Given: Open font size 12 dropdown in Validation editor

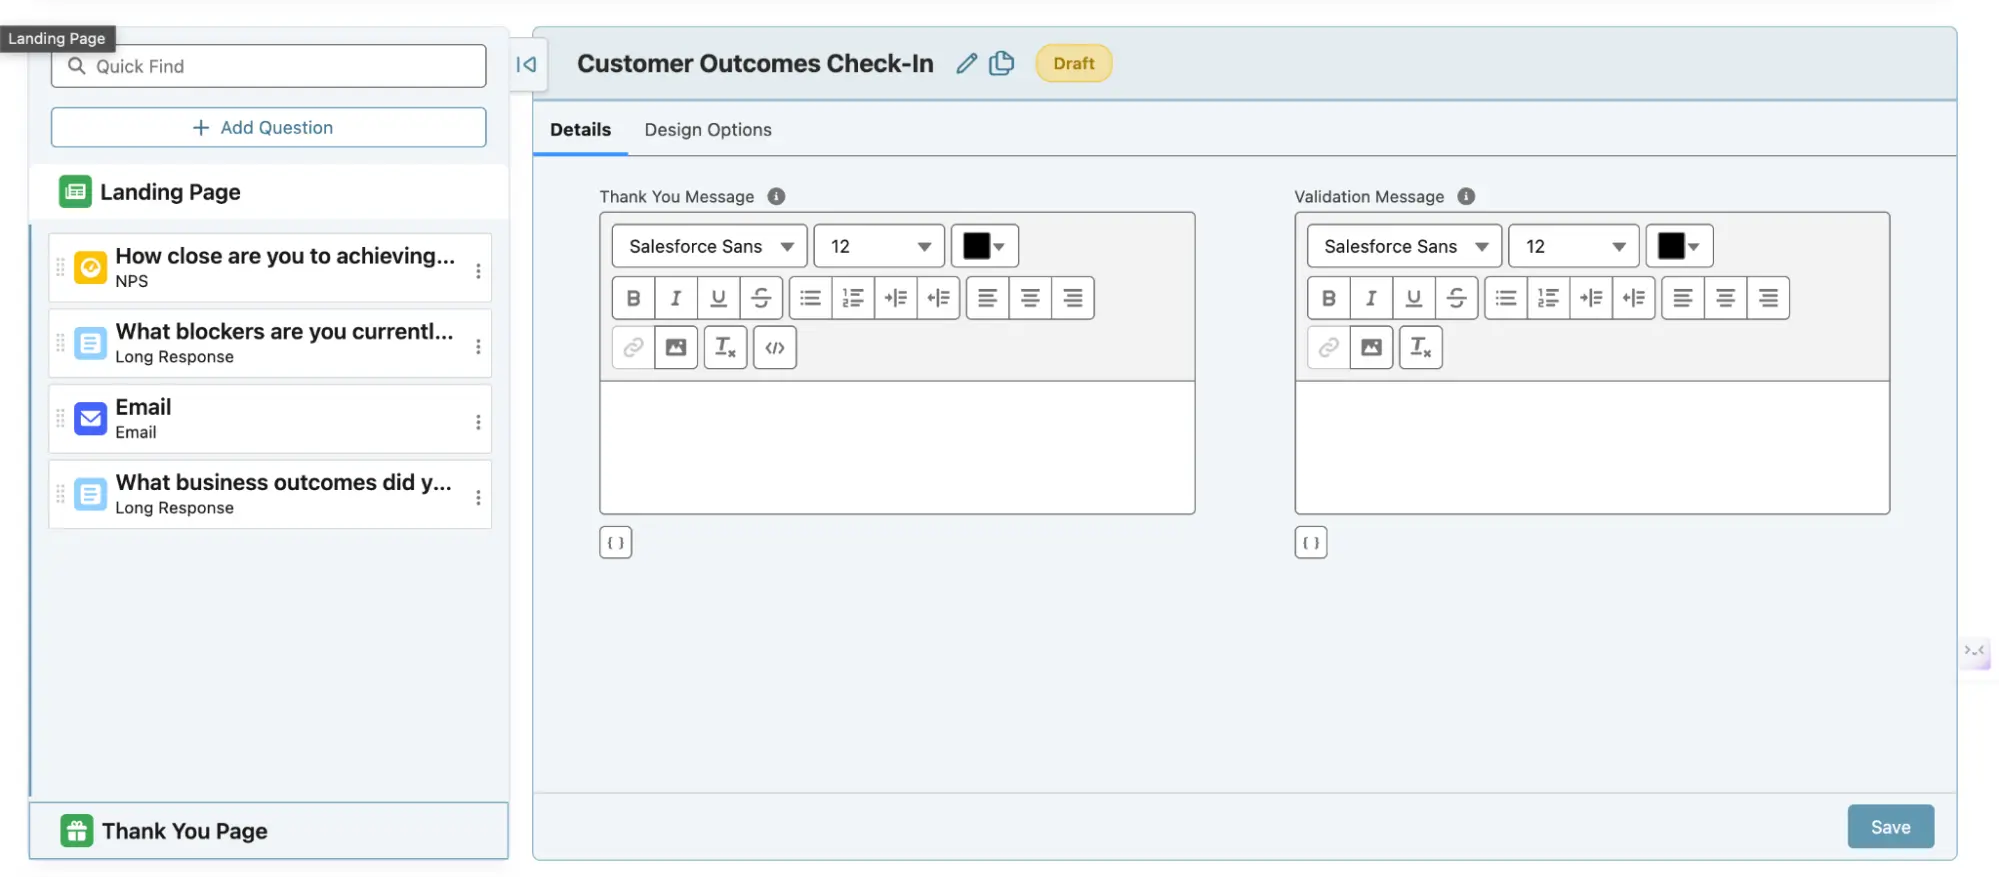Looking at the screenshot, I should point(1573,247).
